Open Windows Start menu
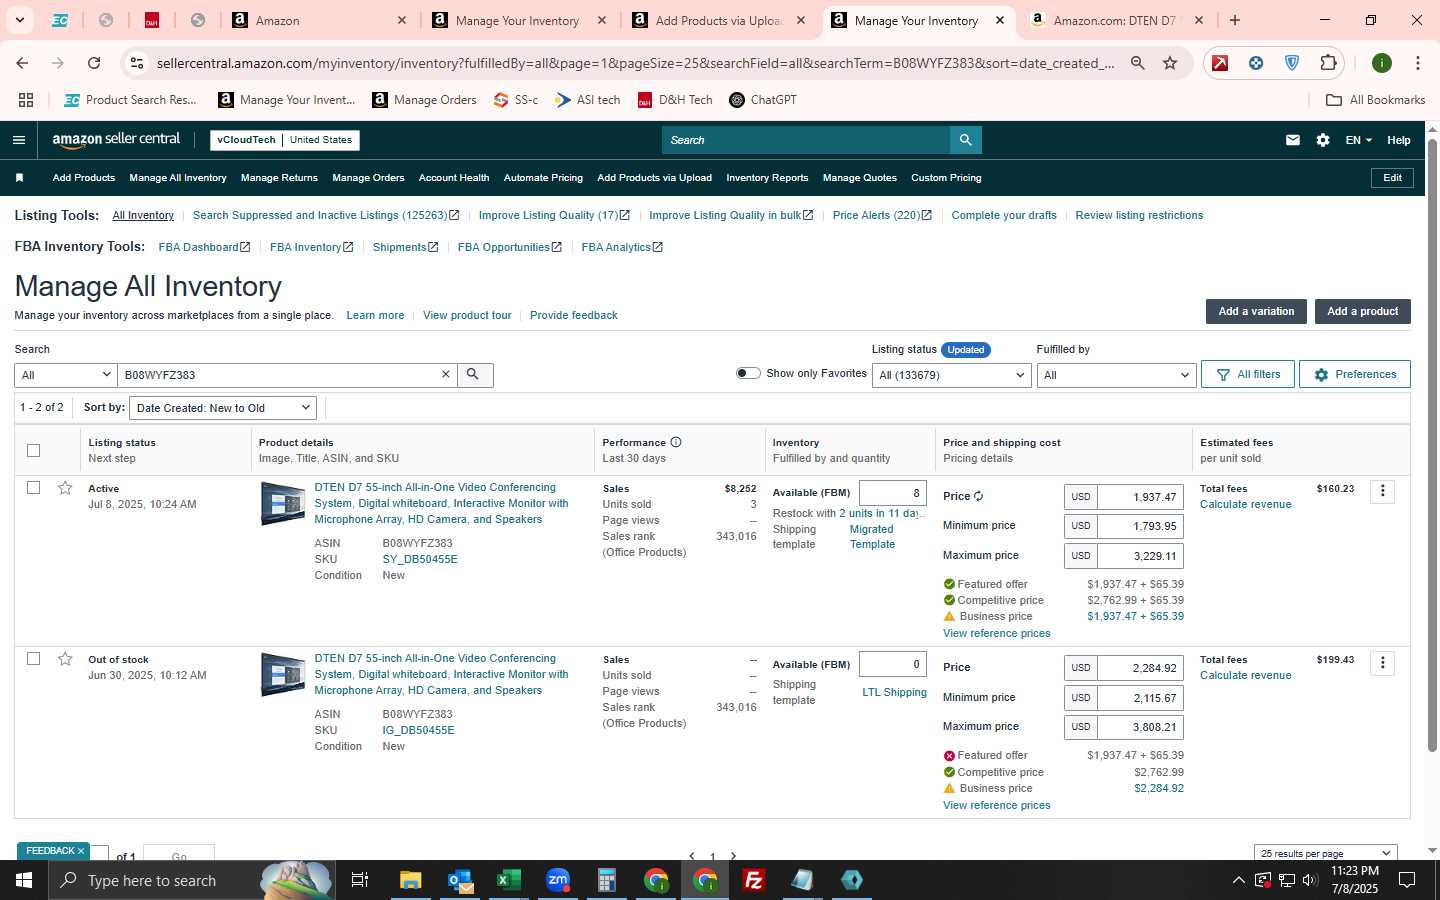This screenshot has width=1440, height=900. click(x=24, y=880)
